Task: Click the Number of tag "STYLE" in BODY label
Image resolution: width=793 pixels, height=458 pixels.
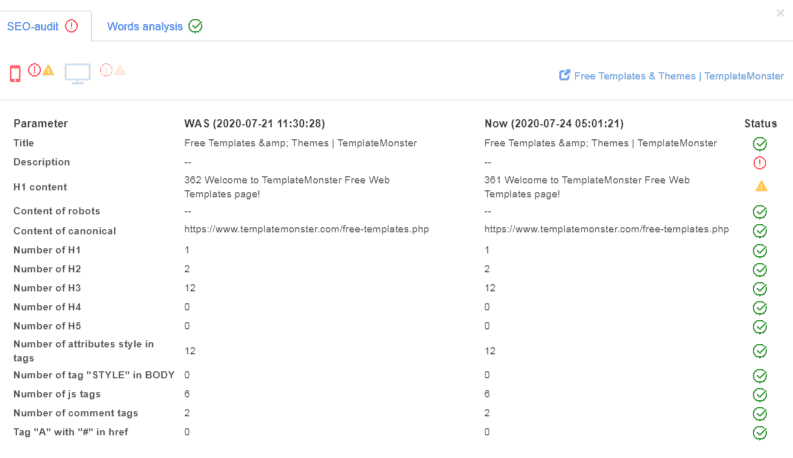Action: (x=94, y=375)
